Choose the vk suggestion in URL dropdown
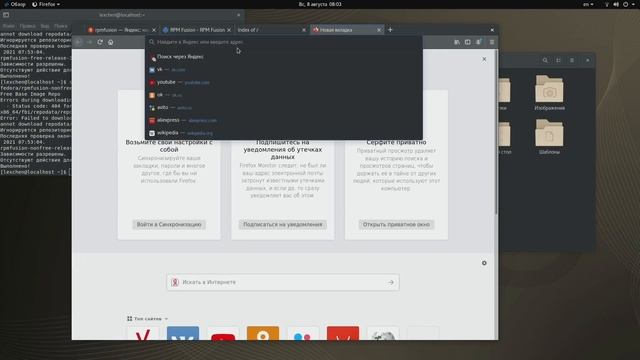The height and width of the screenshot is (360, 640). coord(284,70)
